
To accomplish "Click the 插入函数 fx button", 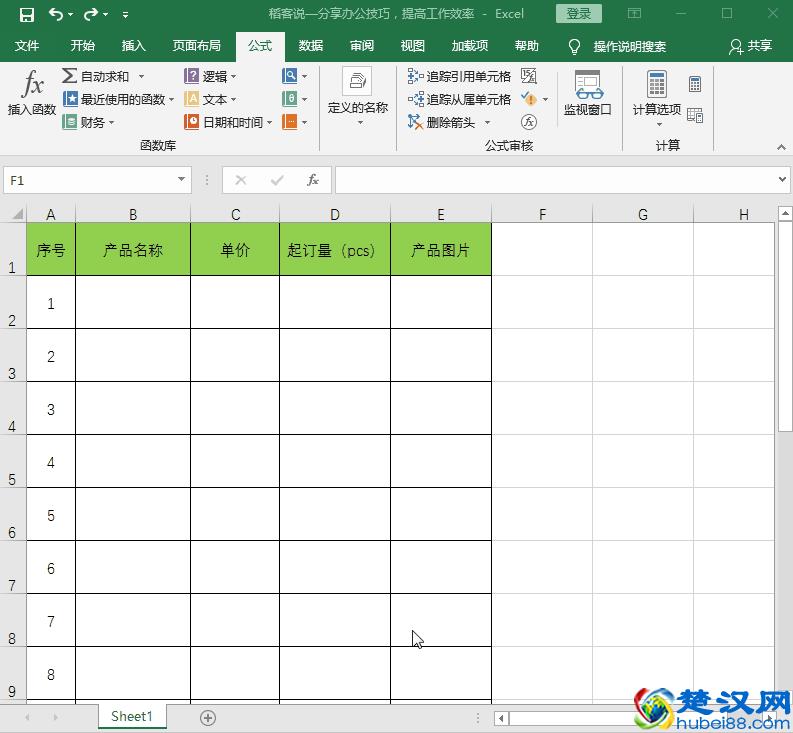I will tap(32, 94).
